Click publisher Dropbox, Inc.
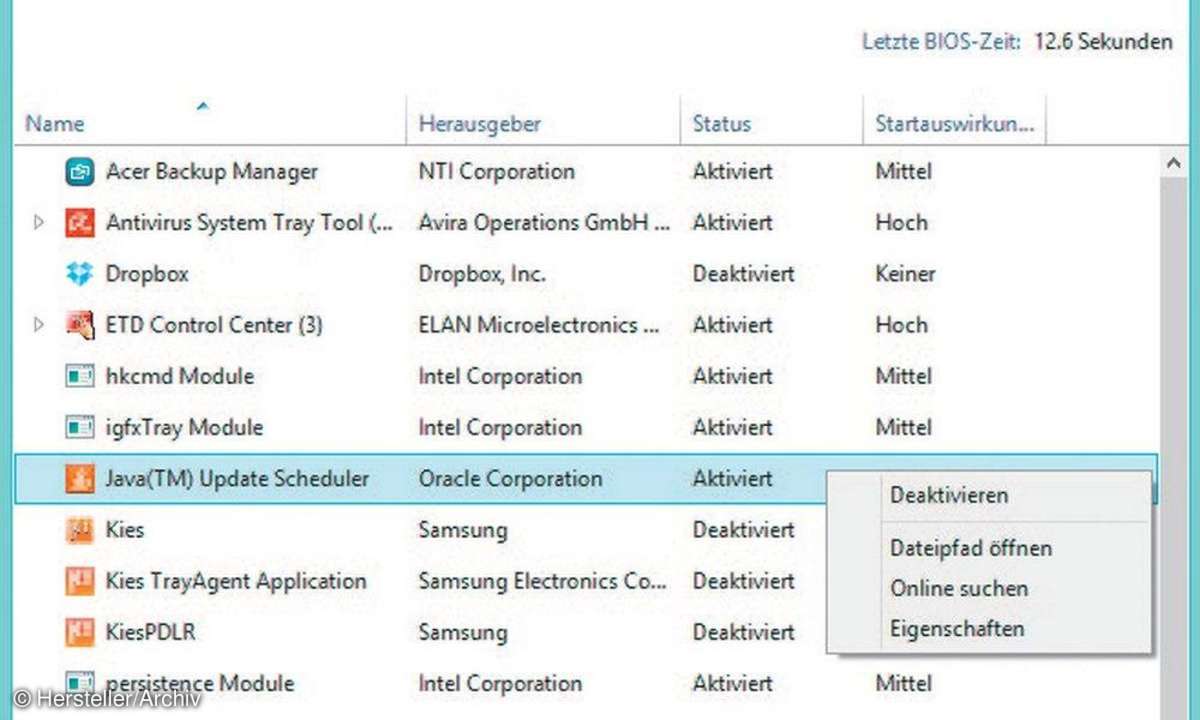The width and height of the screenshot is (1200, 720). 482,274
